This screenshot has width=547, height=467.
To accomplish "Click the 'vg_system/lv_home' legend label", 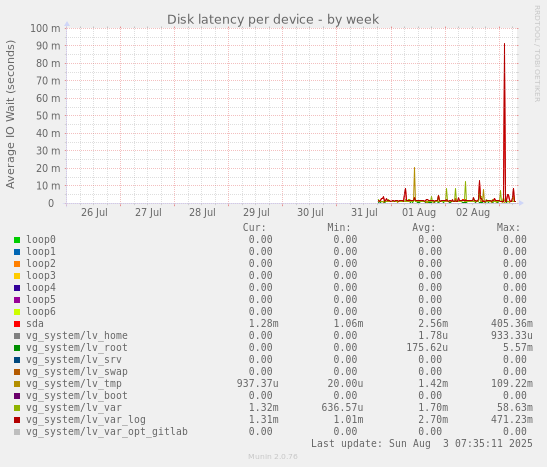I will tap(77, 336).
